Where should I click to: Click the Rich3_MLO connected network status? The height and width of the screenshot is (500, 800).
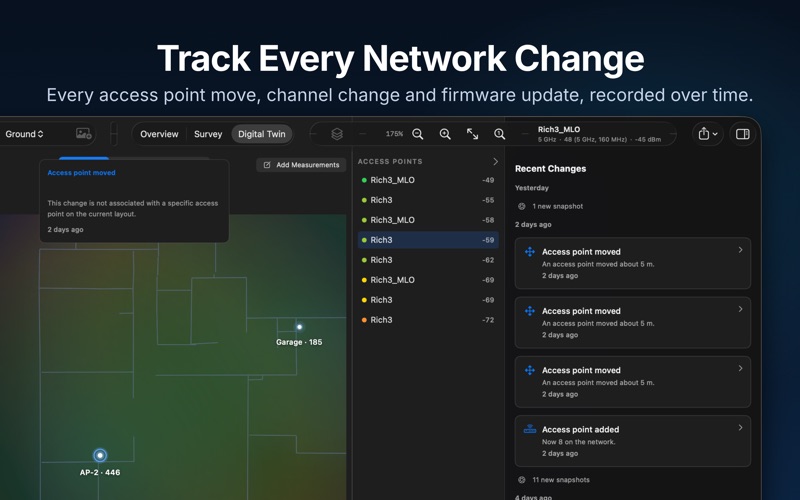(599, 134)
